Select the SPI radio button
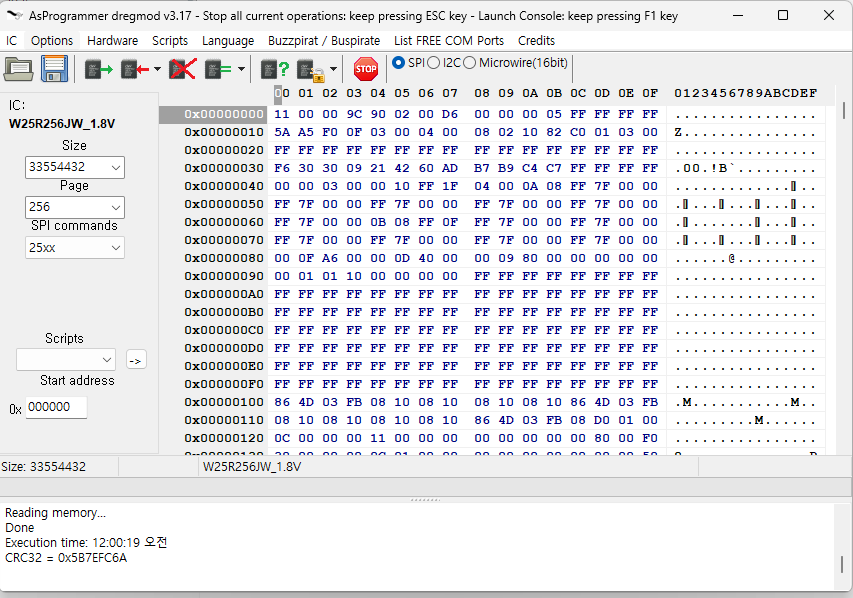Viewport: 853px width, 598px height. (x=398, y=63)
